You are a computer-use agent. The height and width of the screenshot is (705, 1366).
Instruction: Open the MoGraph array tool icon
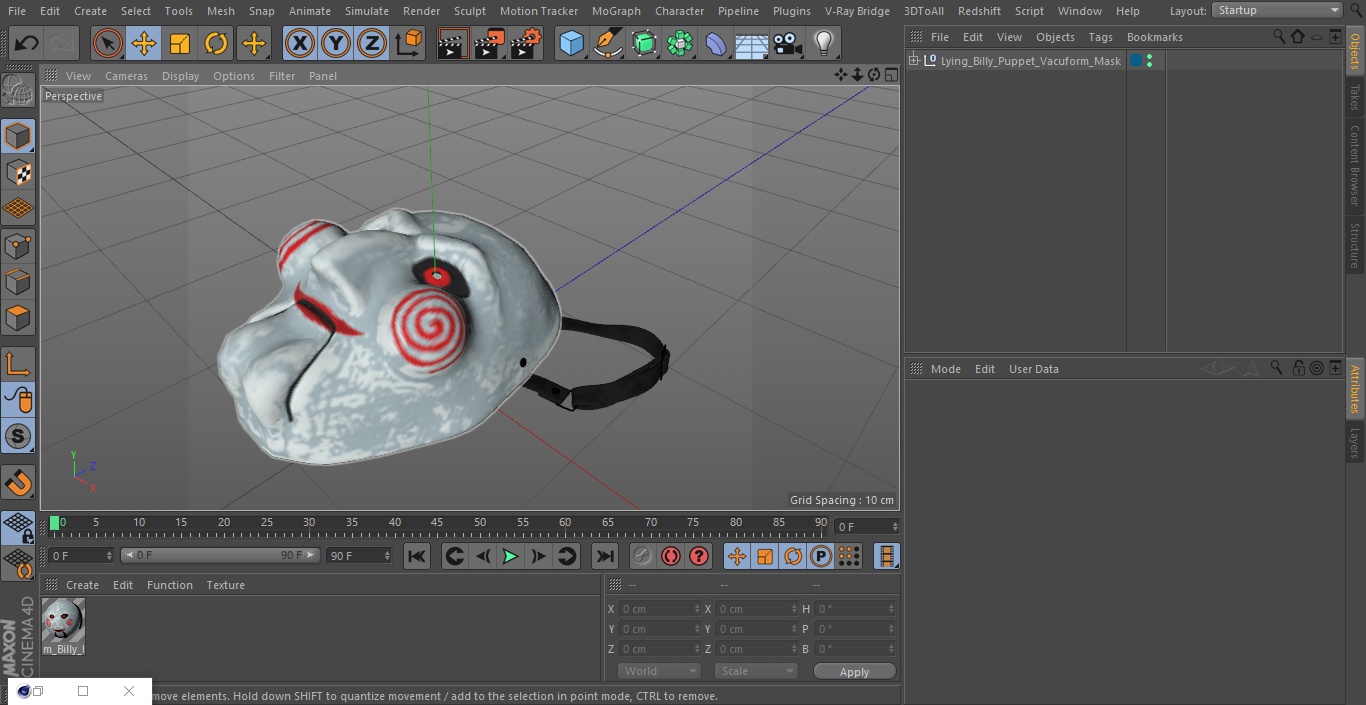[680, 43]
